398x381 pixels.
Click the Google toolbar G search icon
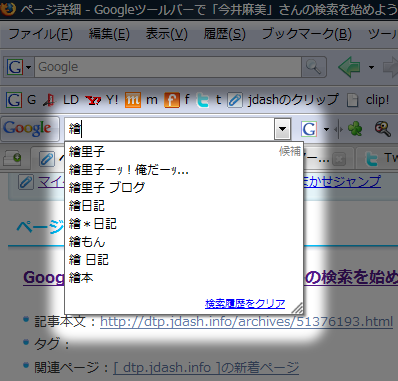coord(309,129)
